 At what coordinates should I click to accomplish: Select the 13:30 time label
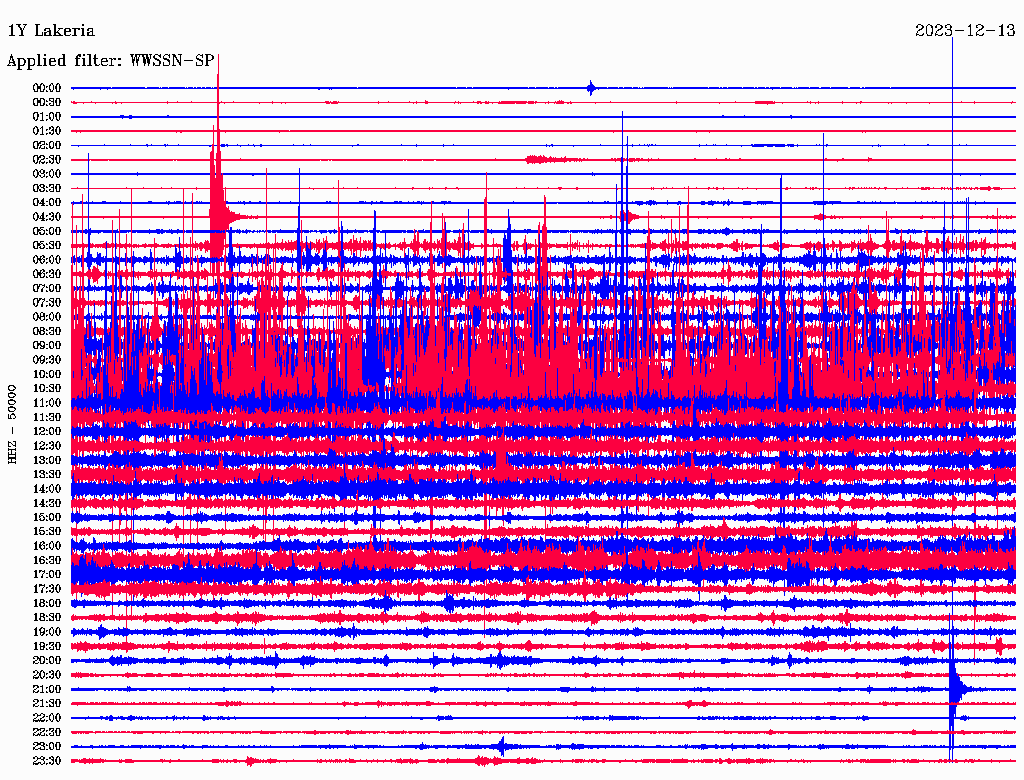pyautogui.click(x=47, y=475)
